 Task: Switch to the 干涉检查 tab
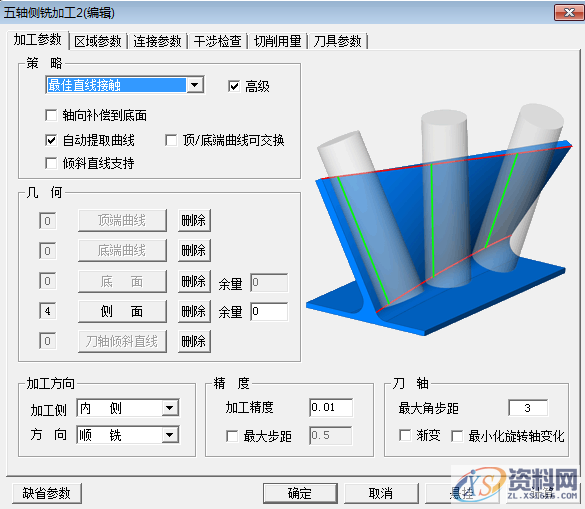pos(217,41)
